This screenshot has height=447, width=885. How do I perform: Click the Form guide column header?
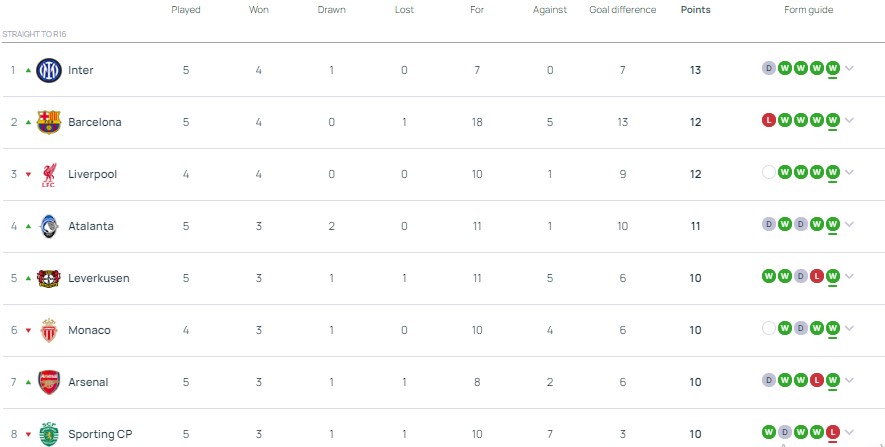tap(808, 10)
